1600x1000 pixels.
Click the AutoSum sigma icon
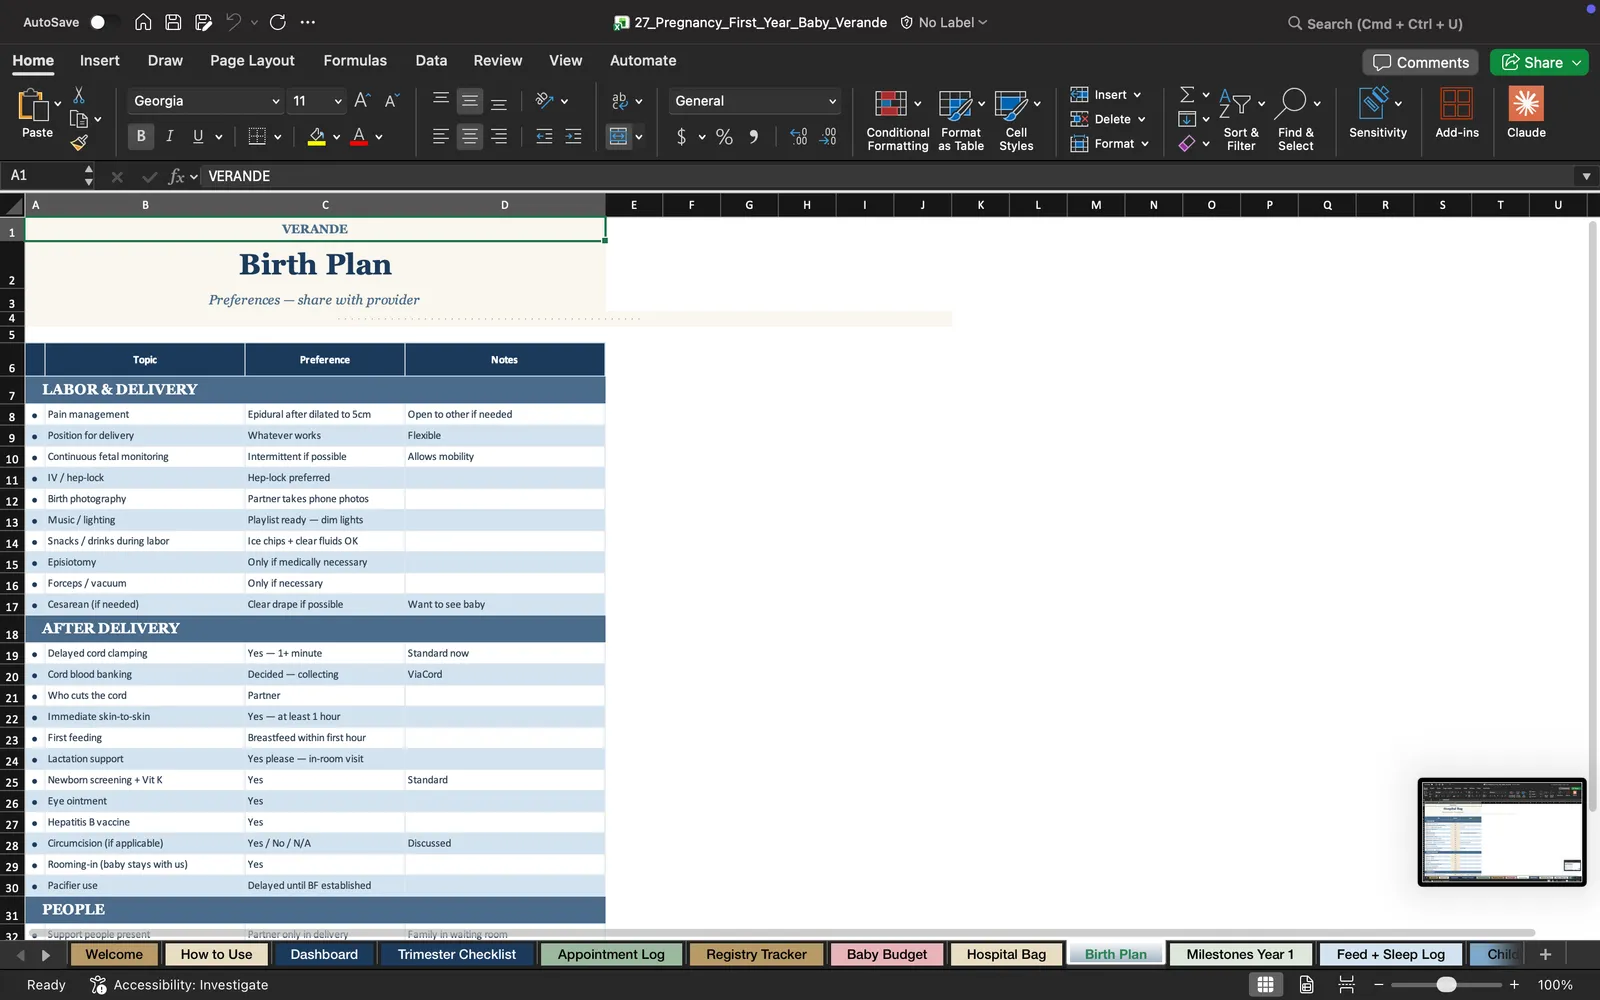[x=1187, y=94]
